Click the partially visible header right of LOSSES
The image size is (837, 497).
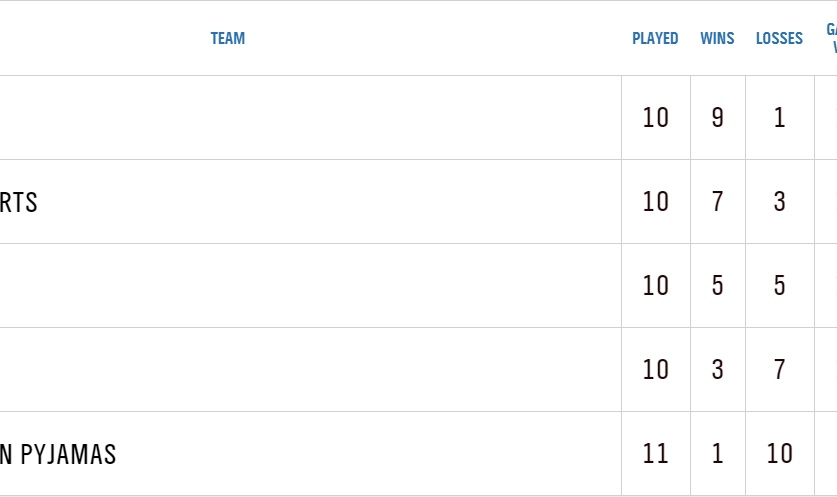830,39
